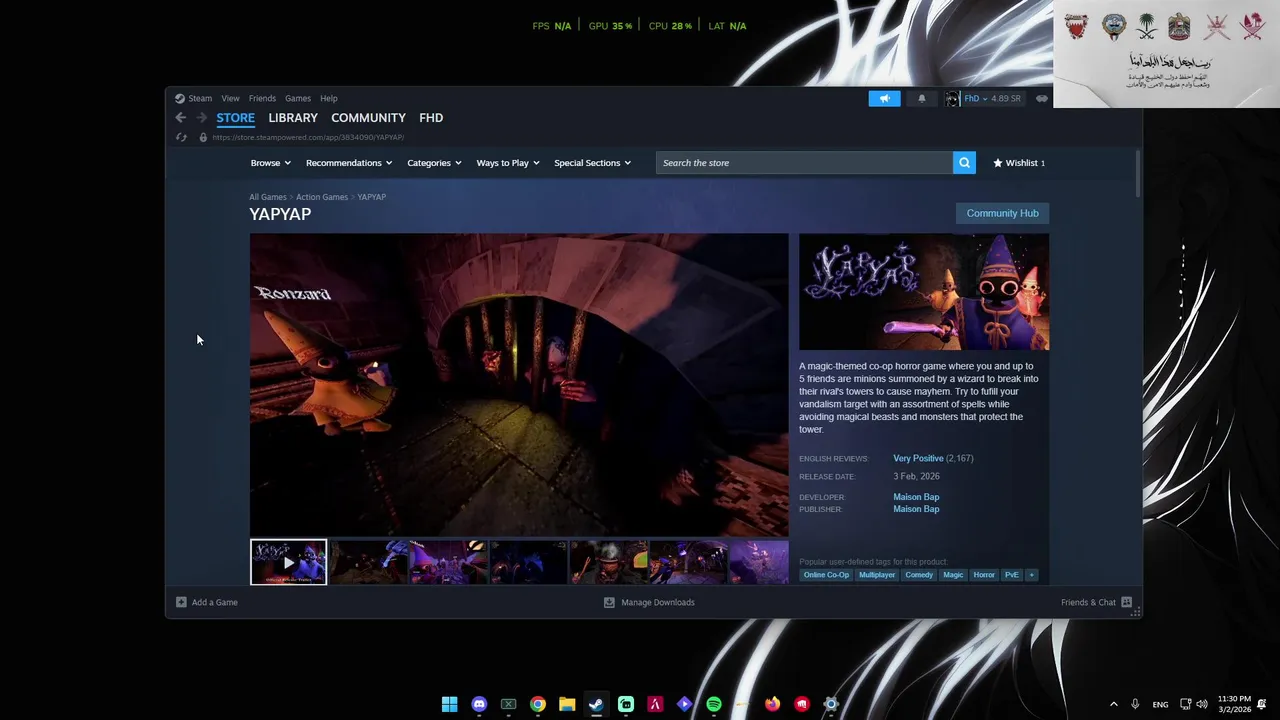Expand the Categories dropdown

tap(434, 163)
